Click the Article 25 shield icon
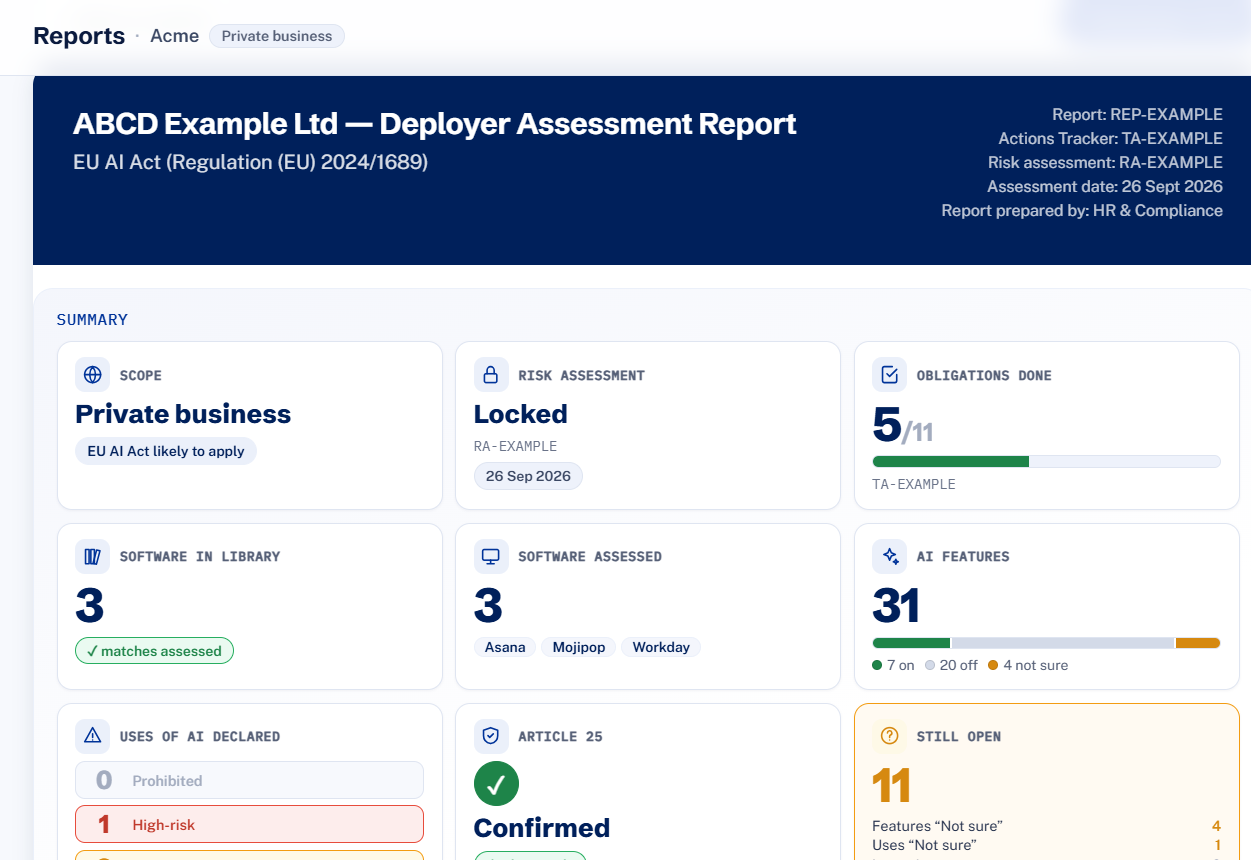 pos(491,736)
